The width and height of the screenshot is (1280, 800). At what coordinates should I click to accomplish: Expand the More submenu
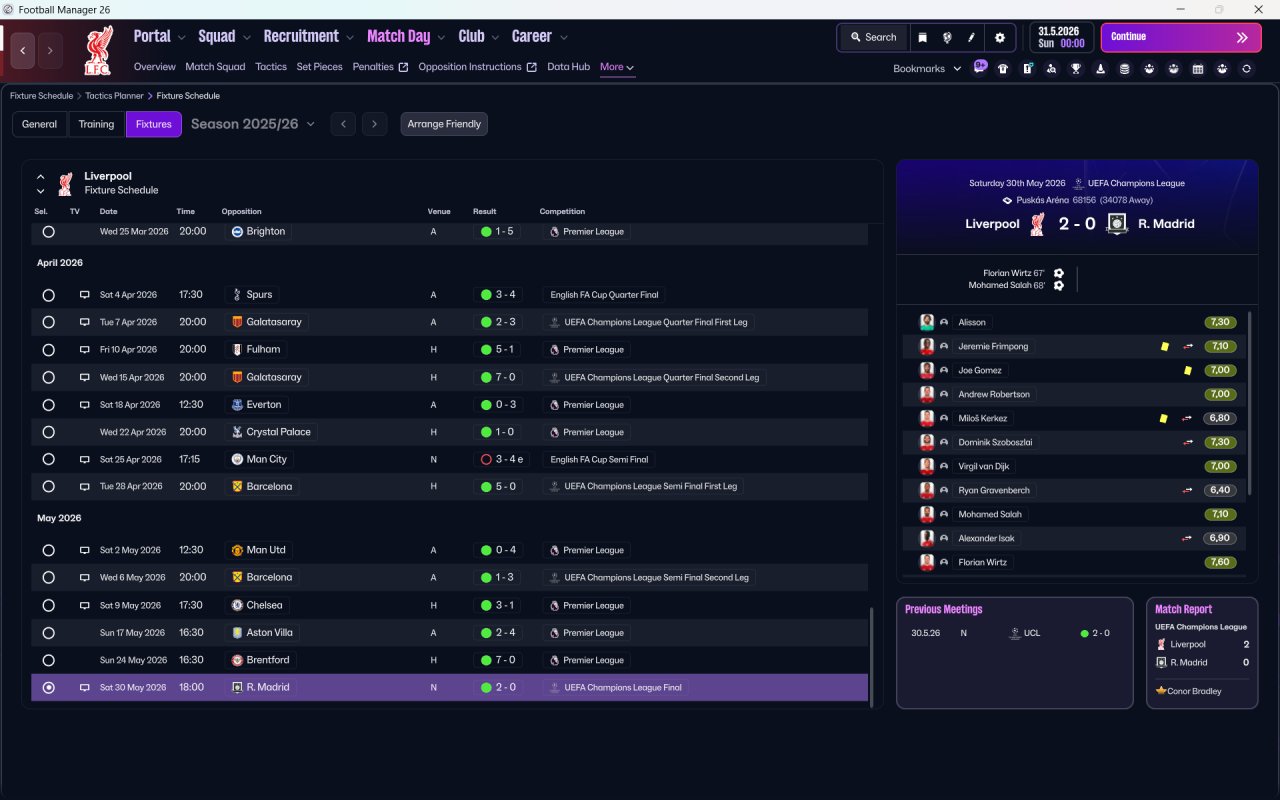pos(617,67)
